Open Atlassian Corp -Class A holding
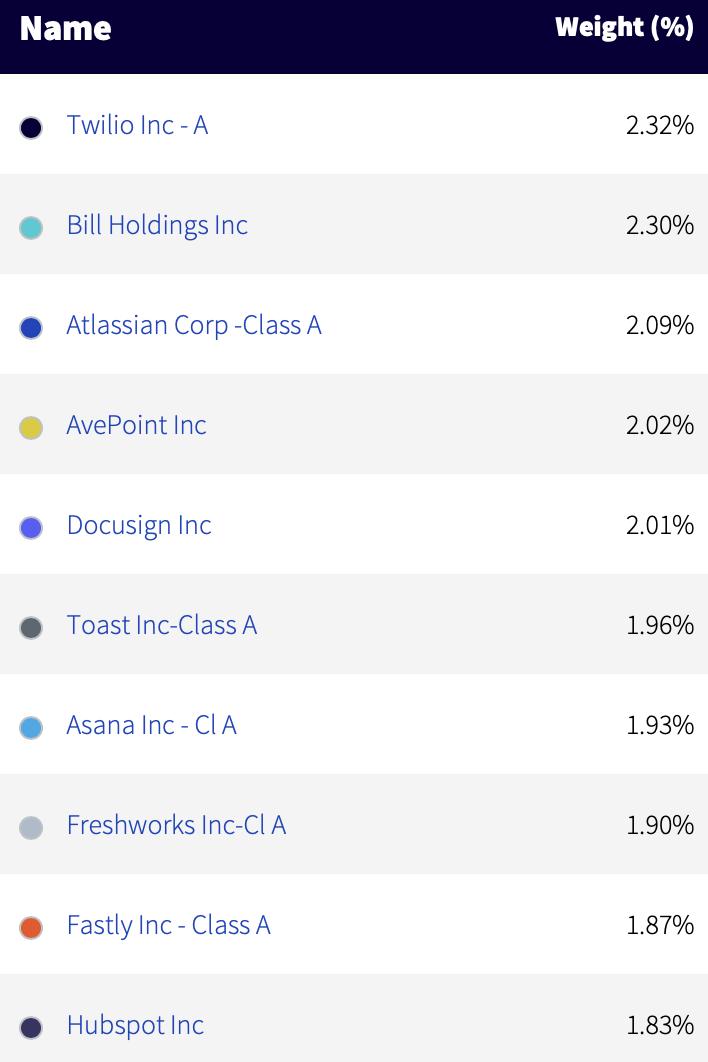The height and width of the screenshot is (1062, 708). click(194, 326)
